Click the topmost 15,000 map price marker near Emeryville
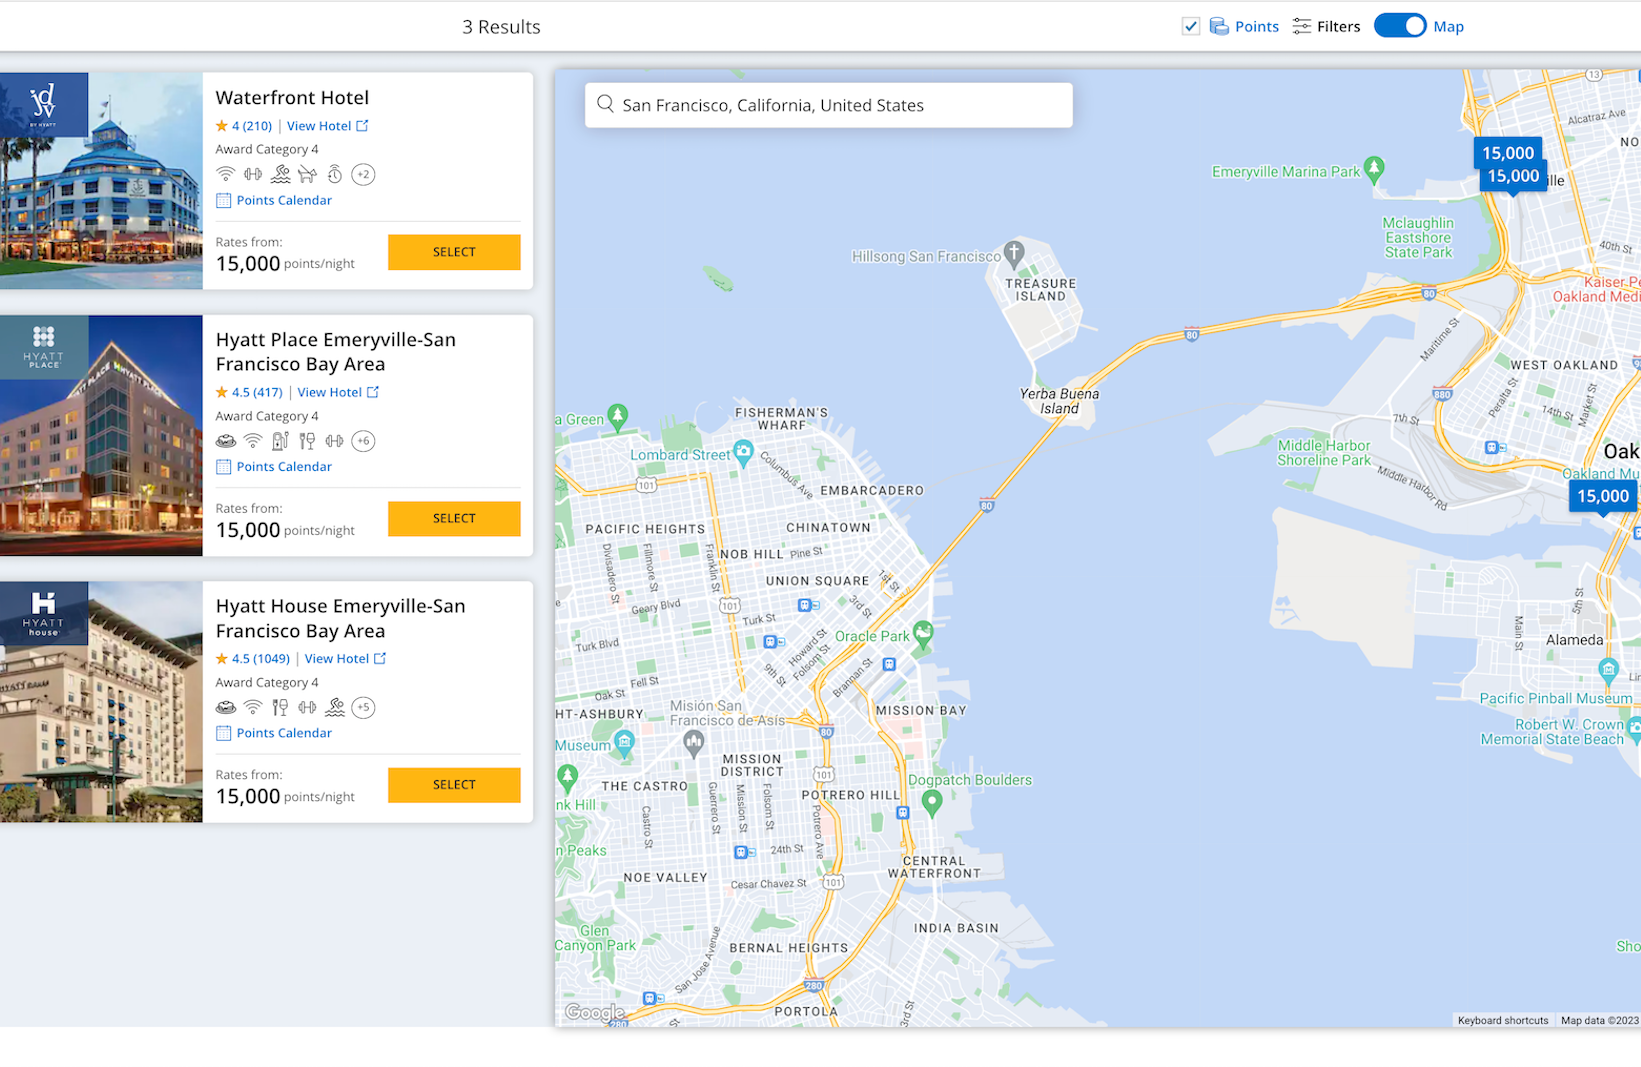 click(x=1507, y=152)
